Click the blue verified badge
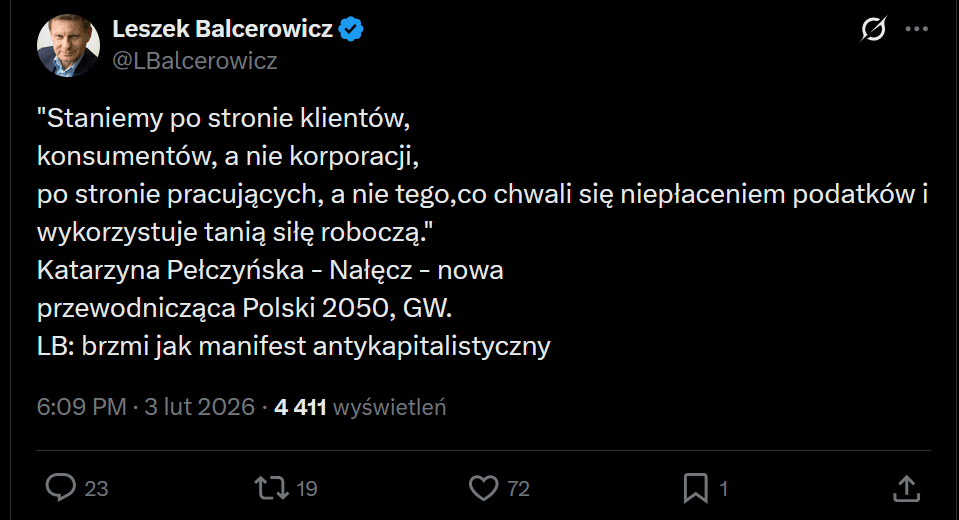 point(350,30)
